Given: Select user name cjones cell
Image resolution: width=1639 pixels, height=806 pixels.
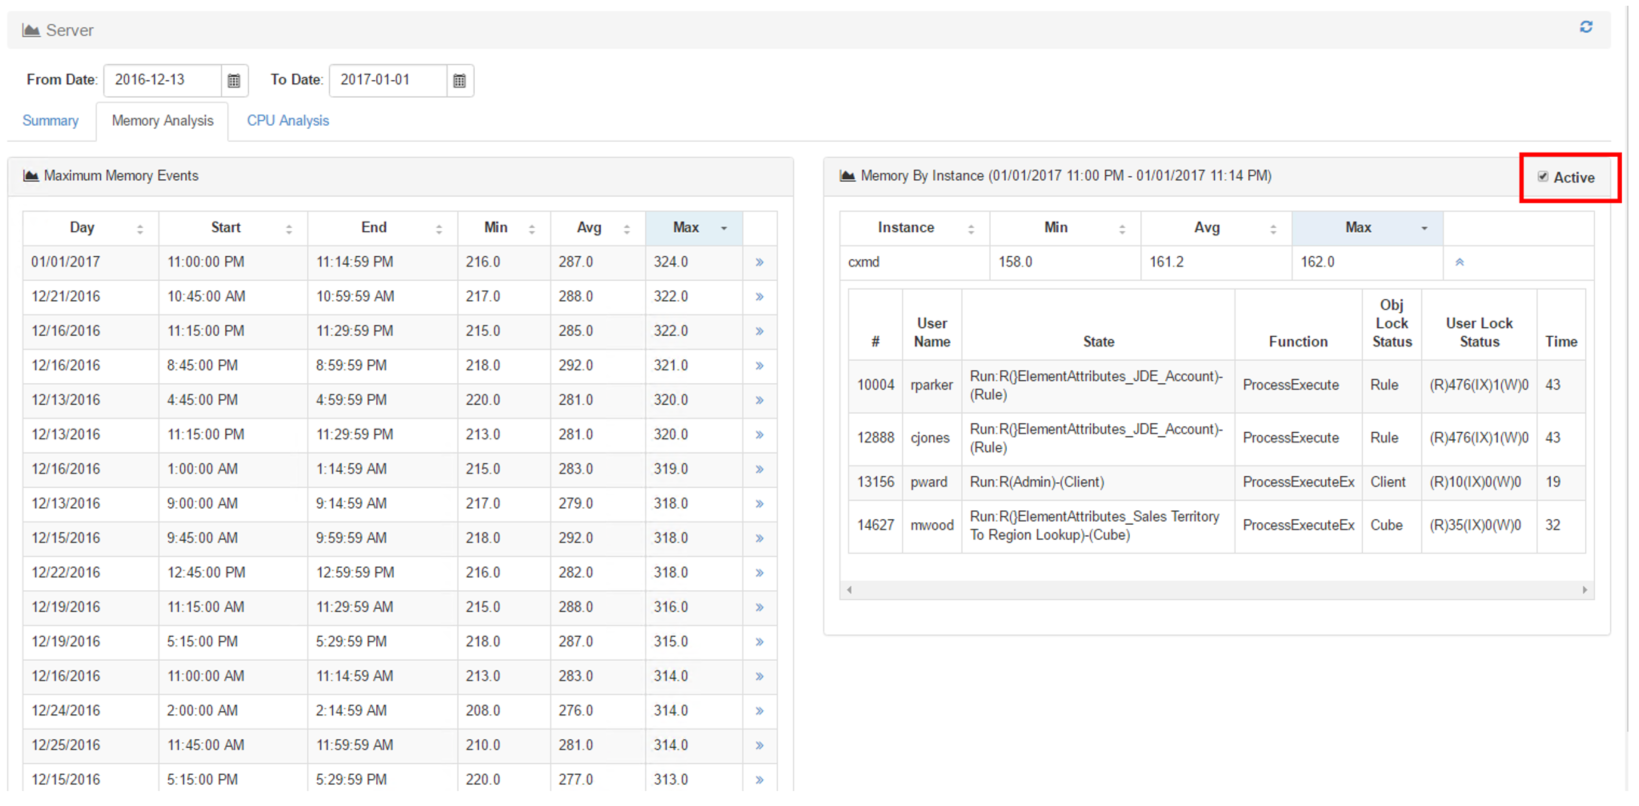Looking at the screenshot, I should point(932,438).
